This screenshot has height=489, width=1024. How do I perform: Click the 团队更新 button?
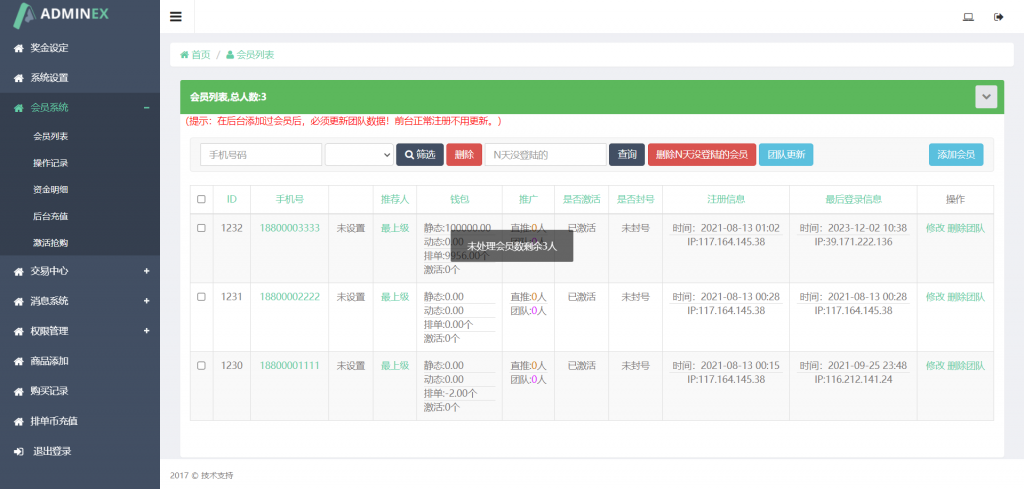785,154
